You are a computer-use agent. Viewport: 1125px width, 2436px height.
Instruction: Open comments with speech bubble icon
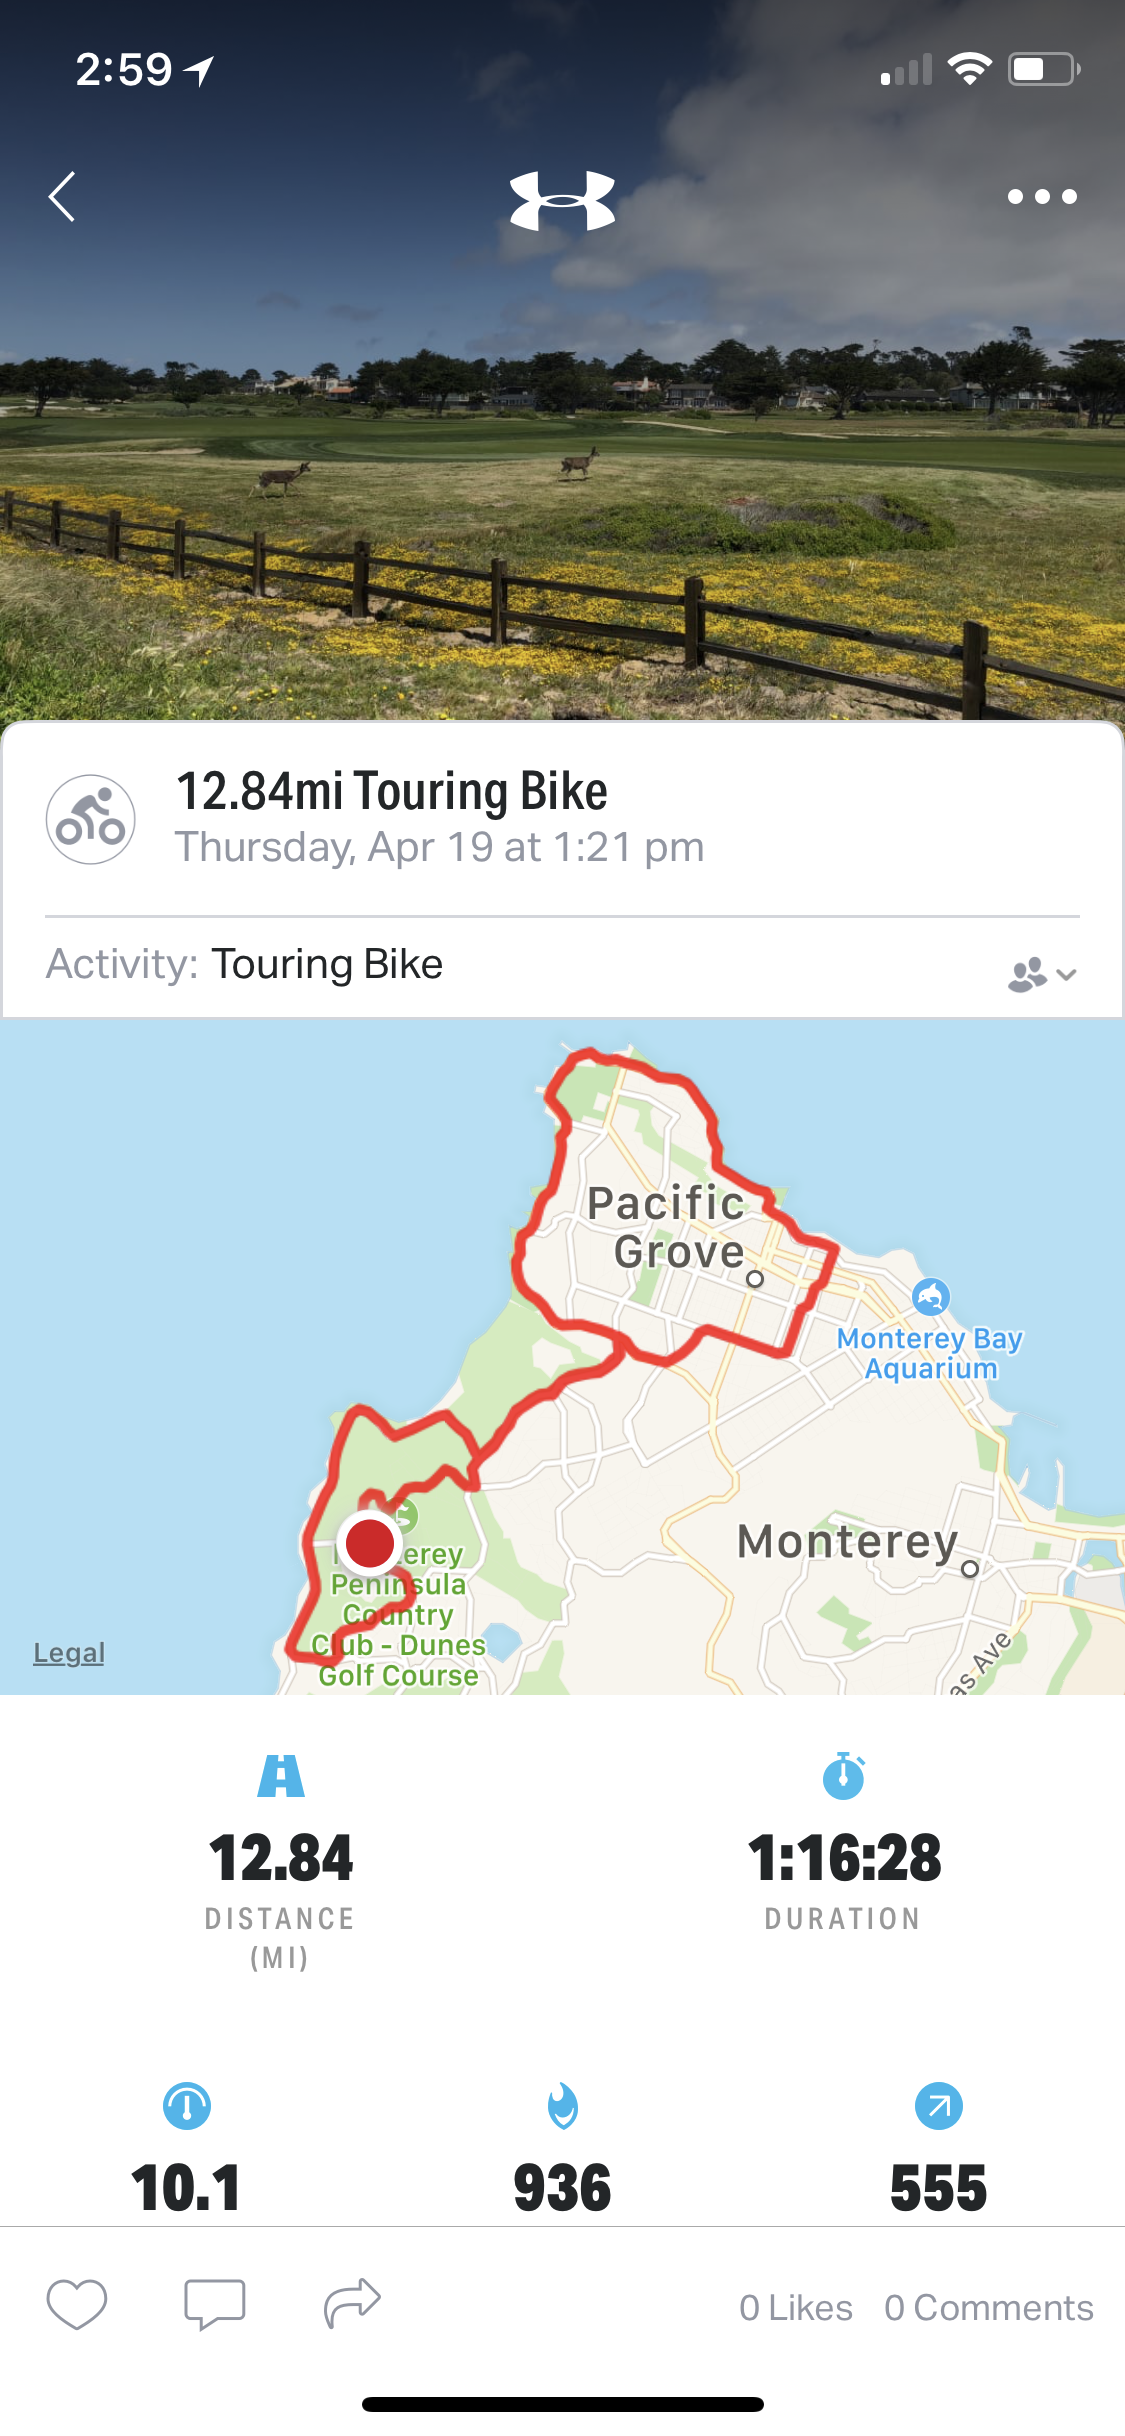[x=214, y=2304]
